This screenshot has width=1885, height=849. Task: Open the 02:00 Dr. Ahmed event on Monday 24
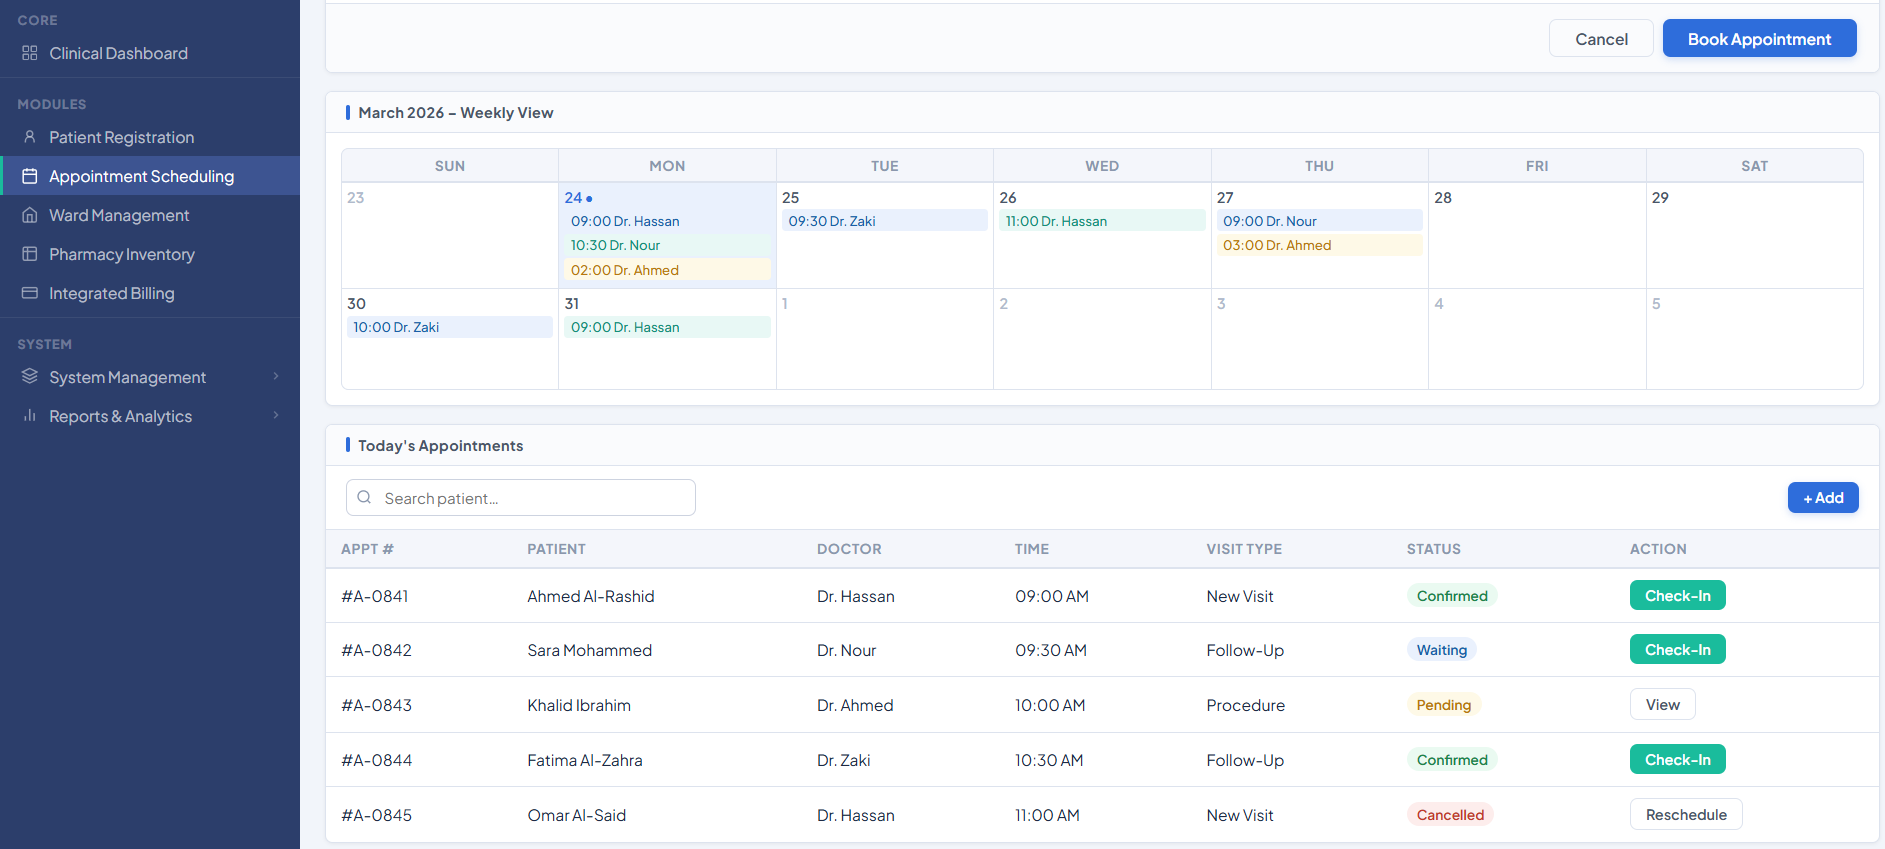(x=666, y=270)
